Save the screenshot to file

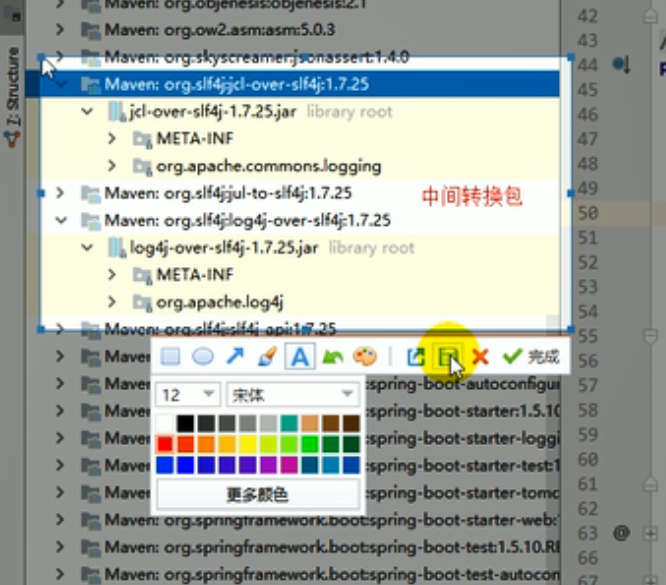(x=448, y=357)
